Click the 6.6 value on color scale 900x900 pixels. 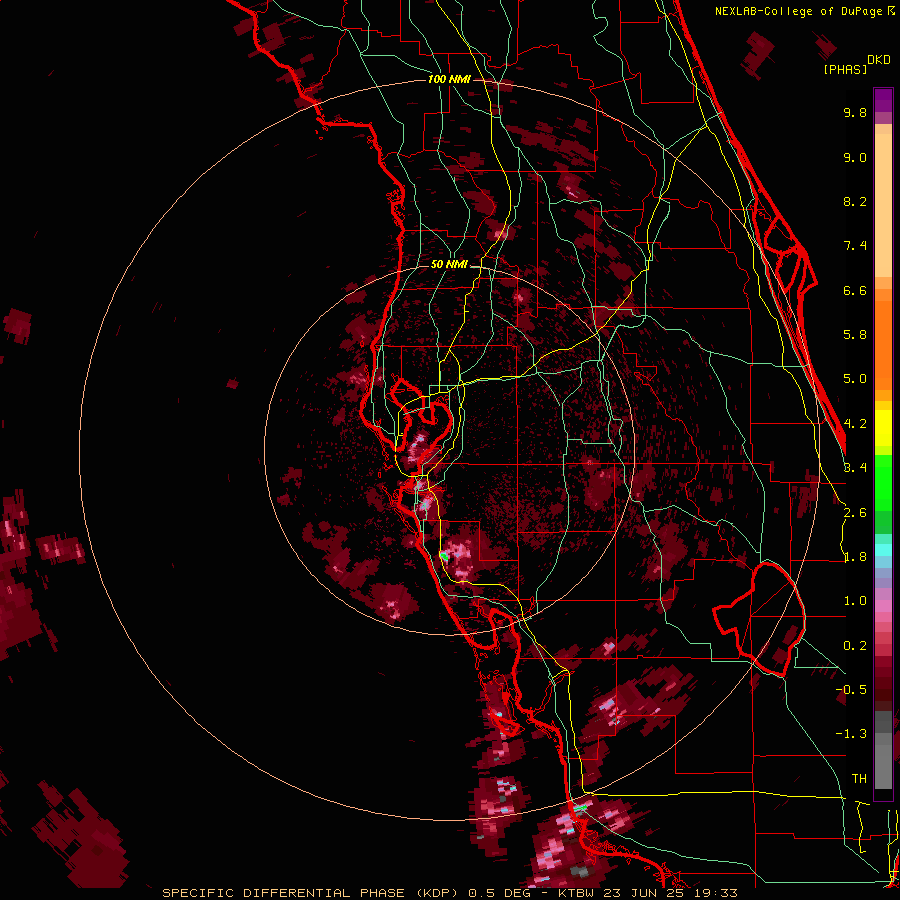pos(855,290)
